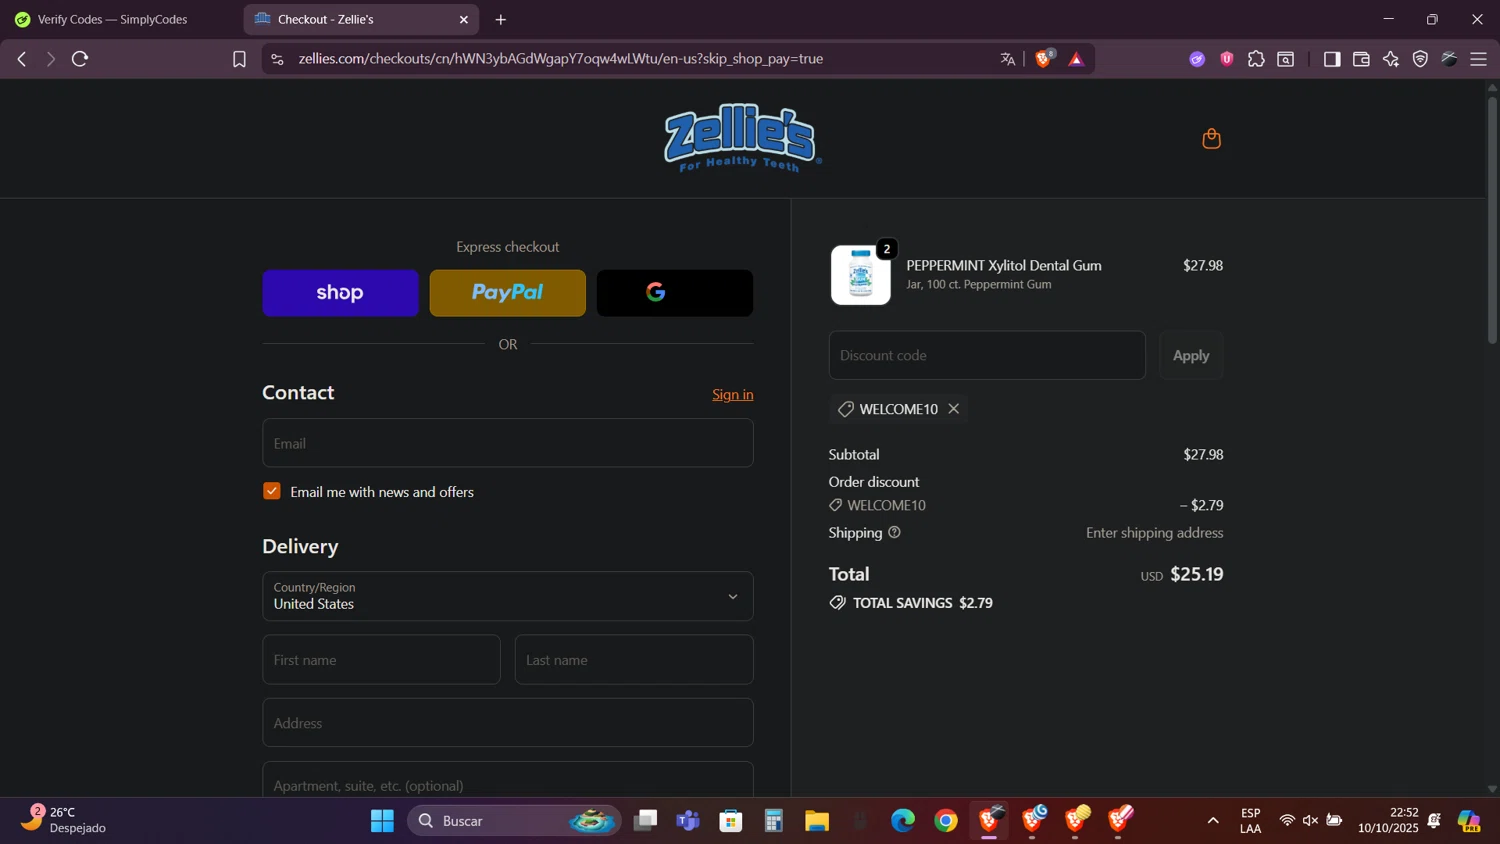1500x844 pixels.
Task: Click the page vertical scrollbar
Action: click(x=1492, y=220)
